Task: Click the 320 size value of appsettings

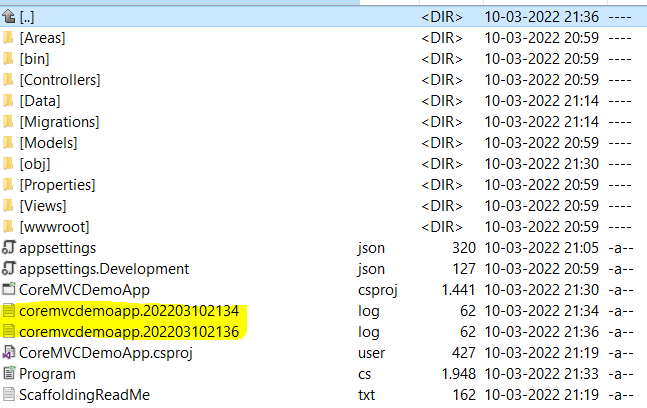Action: (x=464, y=248)
